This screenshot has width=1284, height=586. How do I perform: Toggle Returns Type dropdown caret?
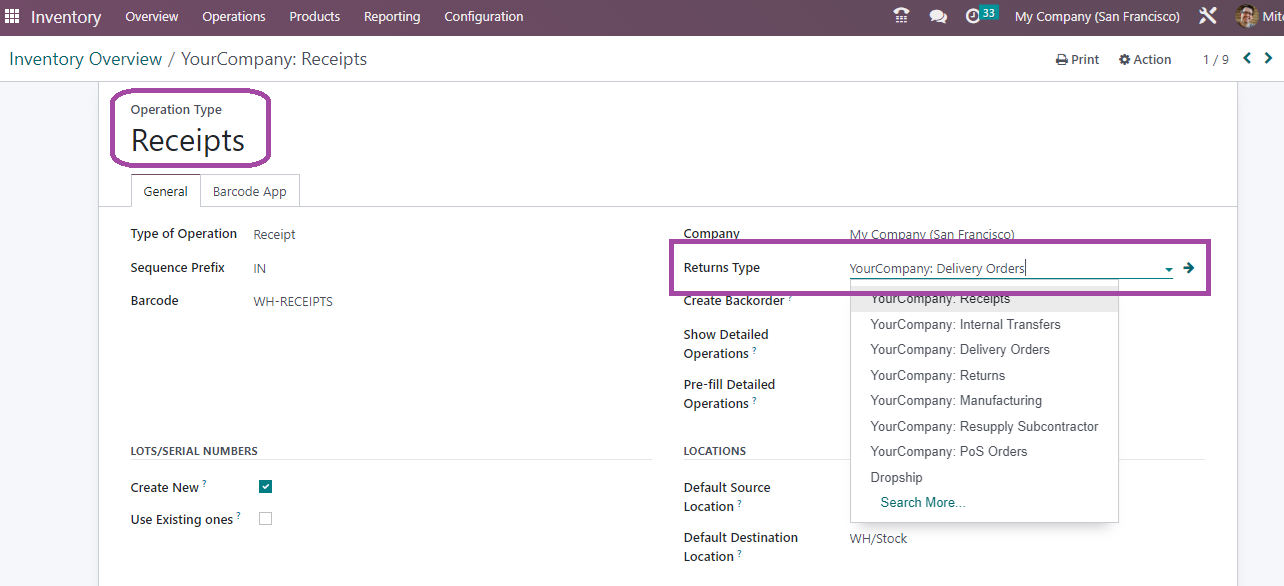coord(1168,269)
